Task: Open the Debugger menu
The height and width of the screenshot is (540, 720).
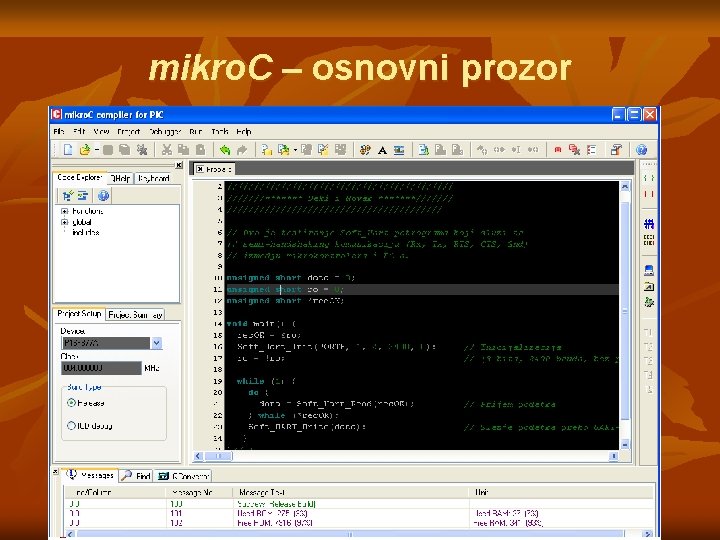Action: coord(165,132)
